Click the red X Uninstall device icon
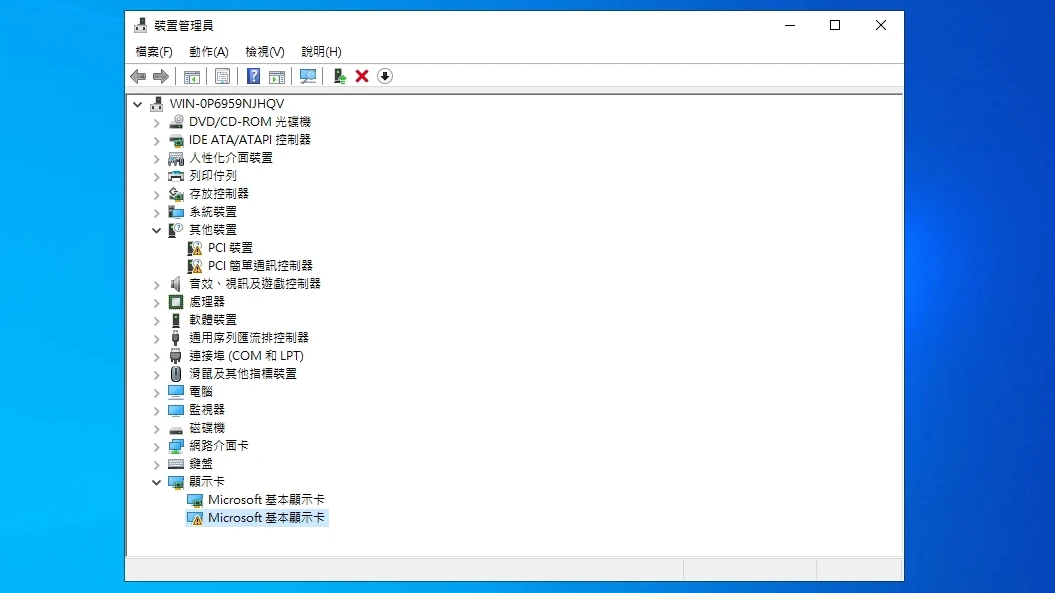1055x593 pixels. pos(362,76)
